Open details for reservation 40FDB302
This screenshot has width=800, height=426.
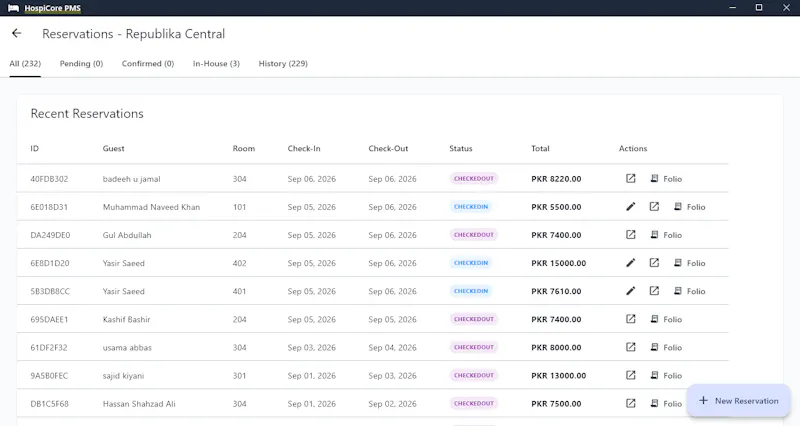tap(631, 179)
